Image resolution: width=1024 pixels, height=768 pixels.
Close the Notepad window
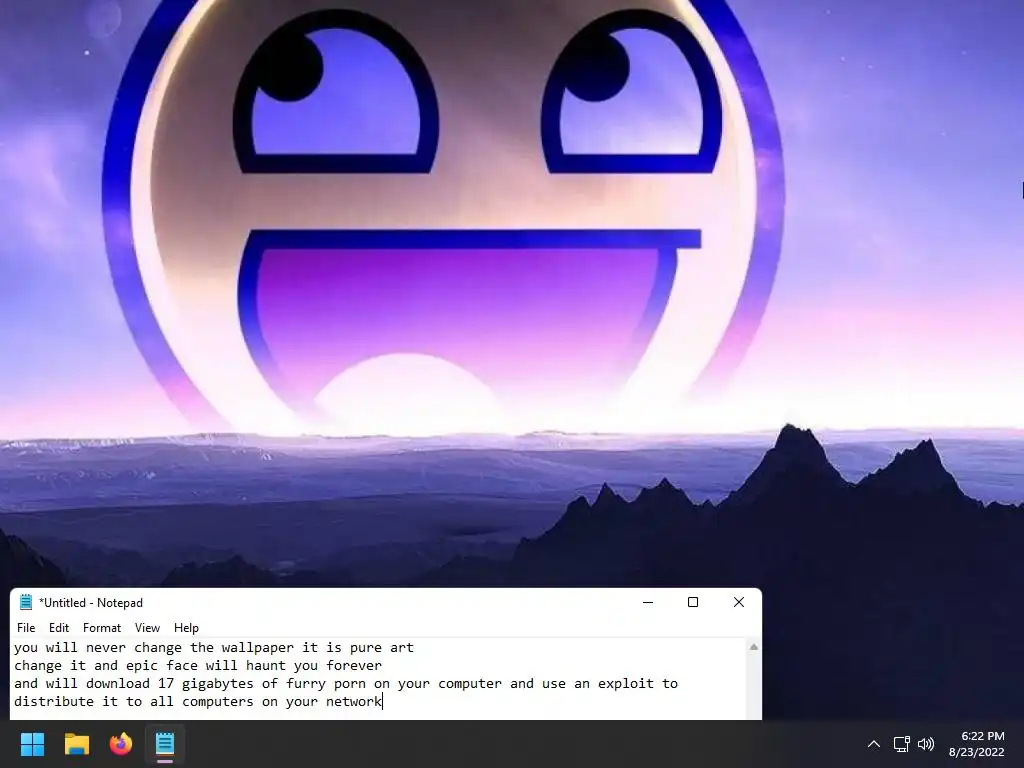click(739, 602)
